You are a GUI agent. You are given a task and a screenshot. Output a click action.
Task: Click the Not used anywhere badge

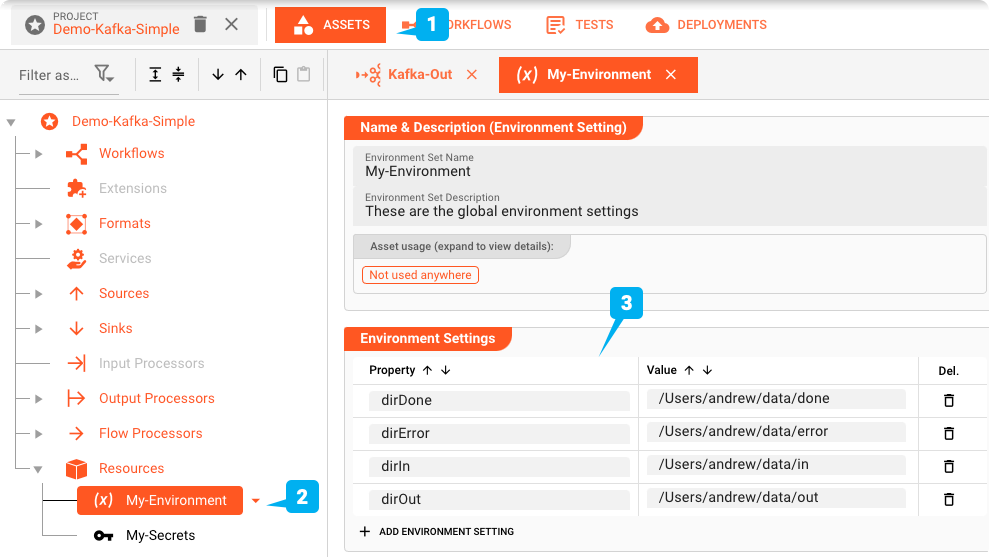(420, 275)
